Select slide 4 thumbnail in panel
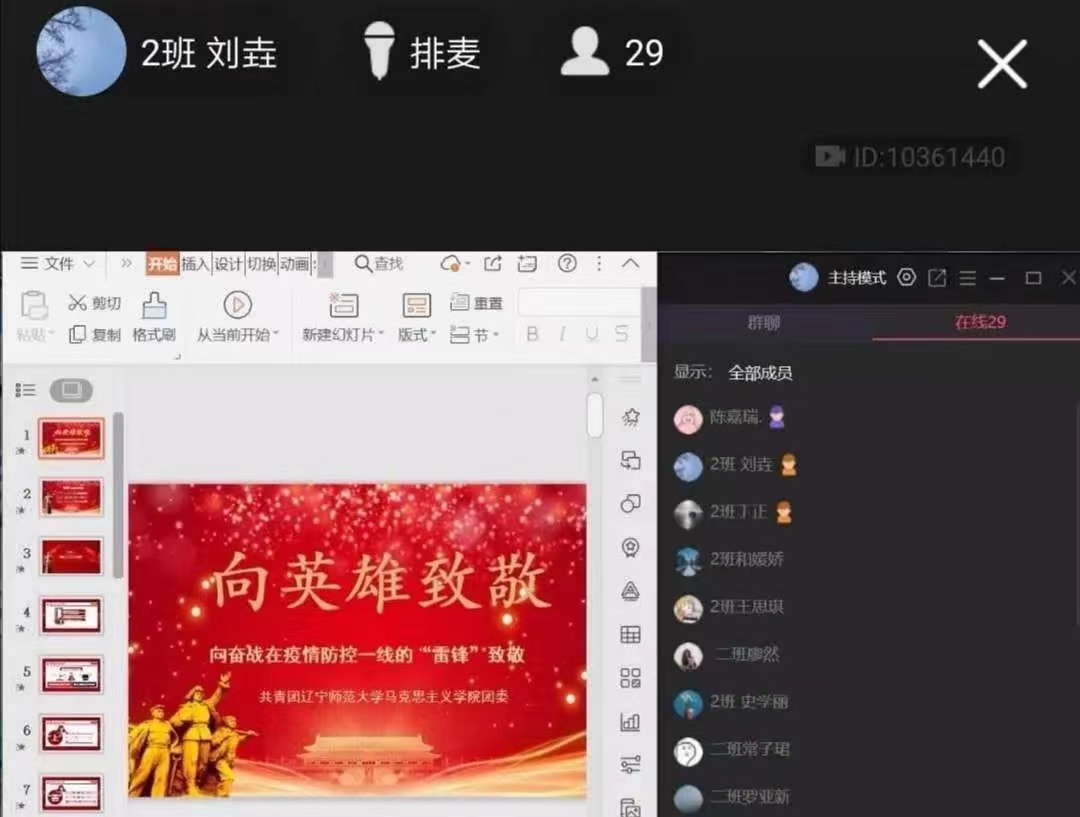1080x817 pixels. (x=71, y=615)
